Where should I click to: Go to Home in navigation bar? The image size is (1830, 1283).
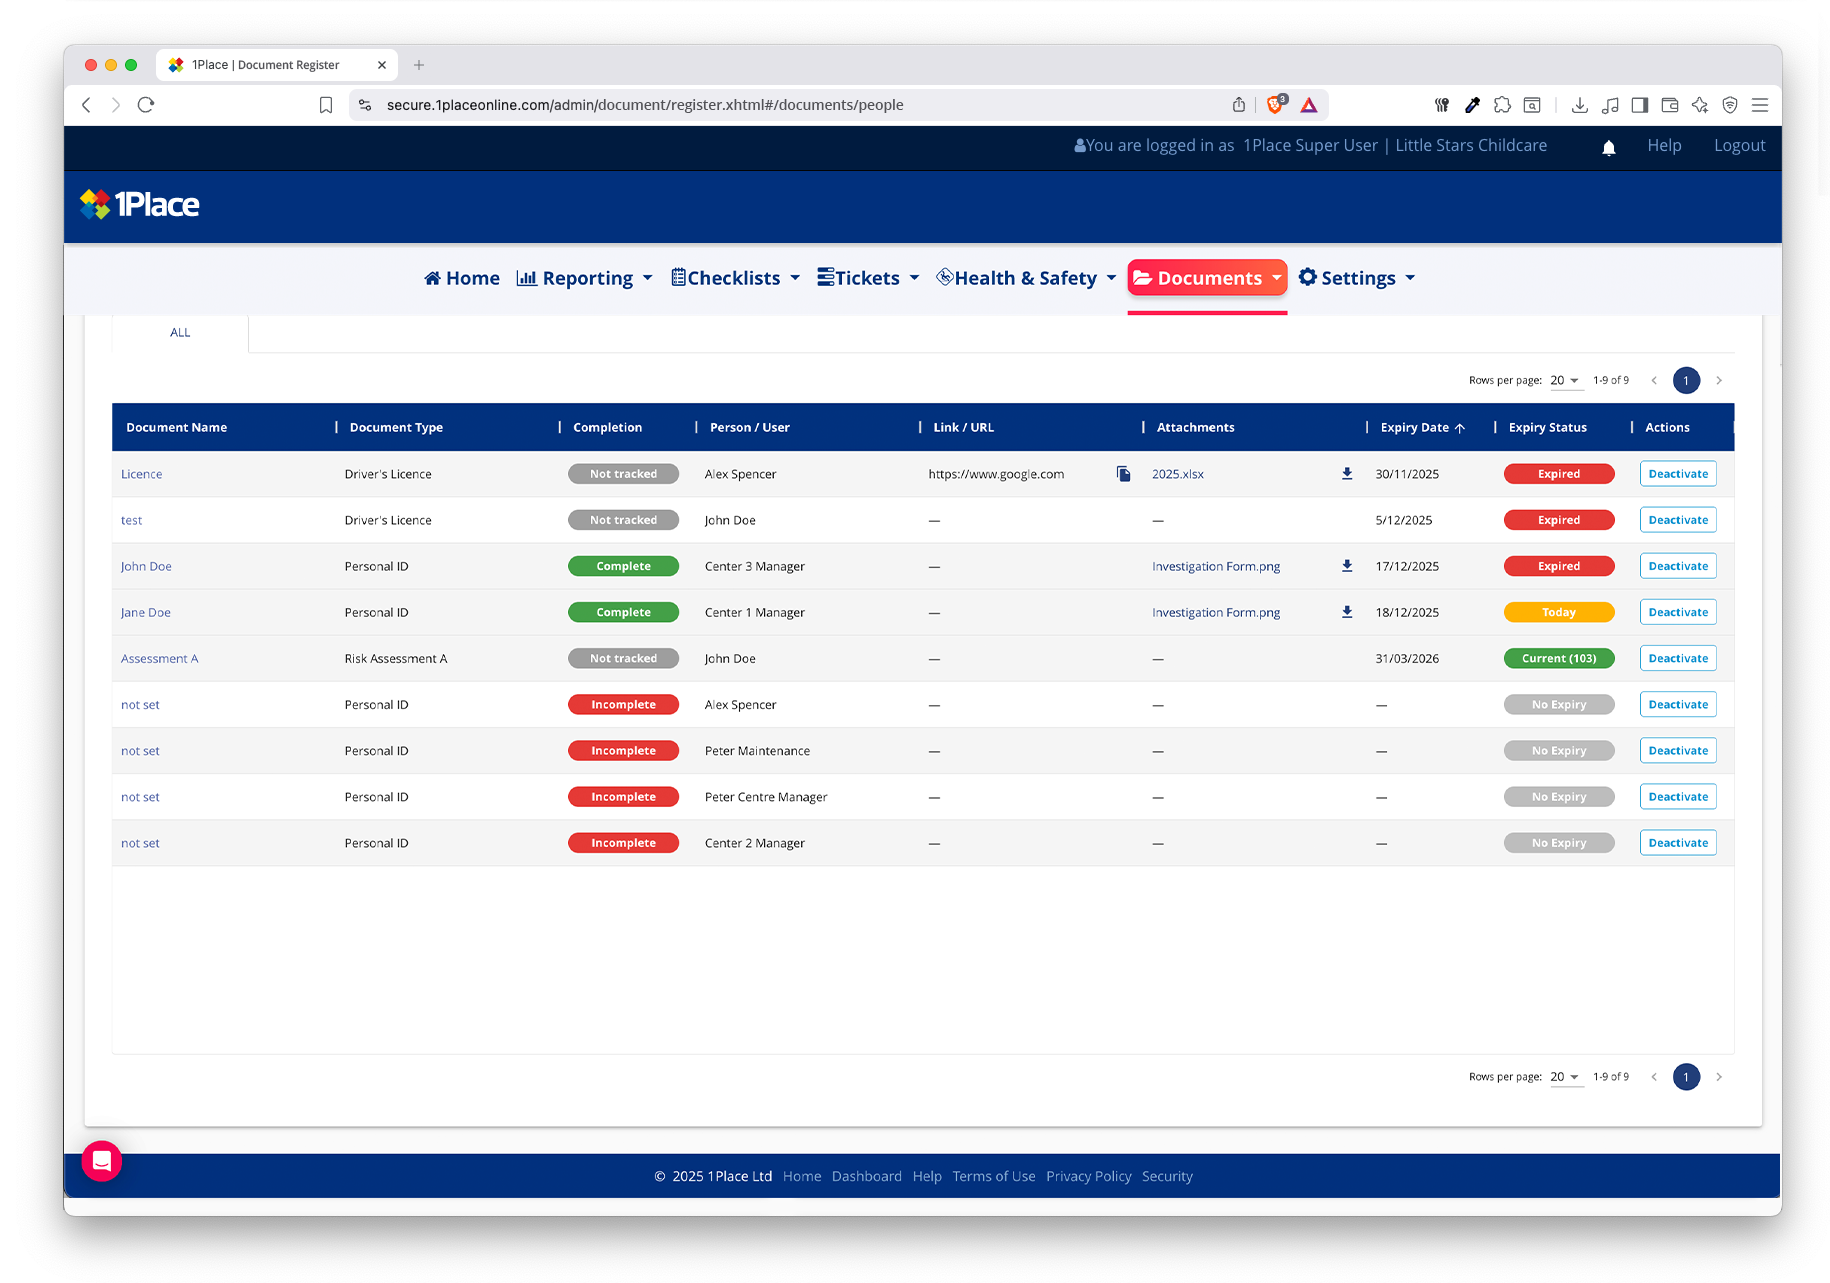(x=462, y=278)
